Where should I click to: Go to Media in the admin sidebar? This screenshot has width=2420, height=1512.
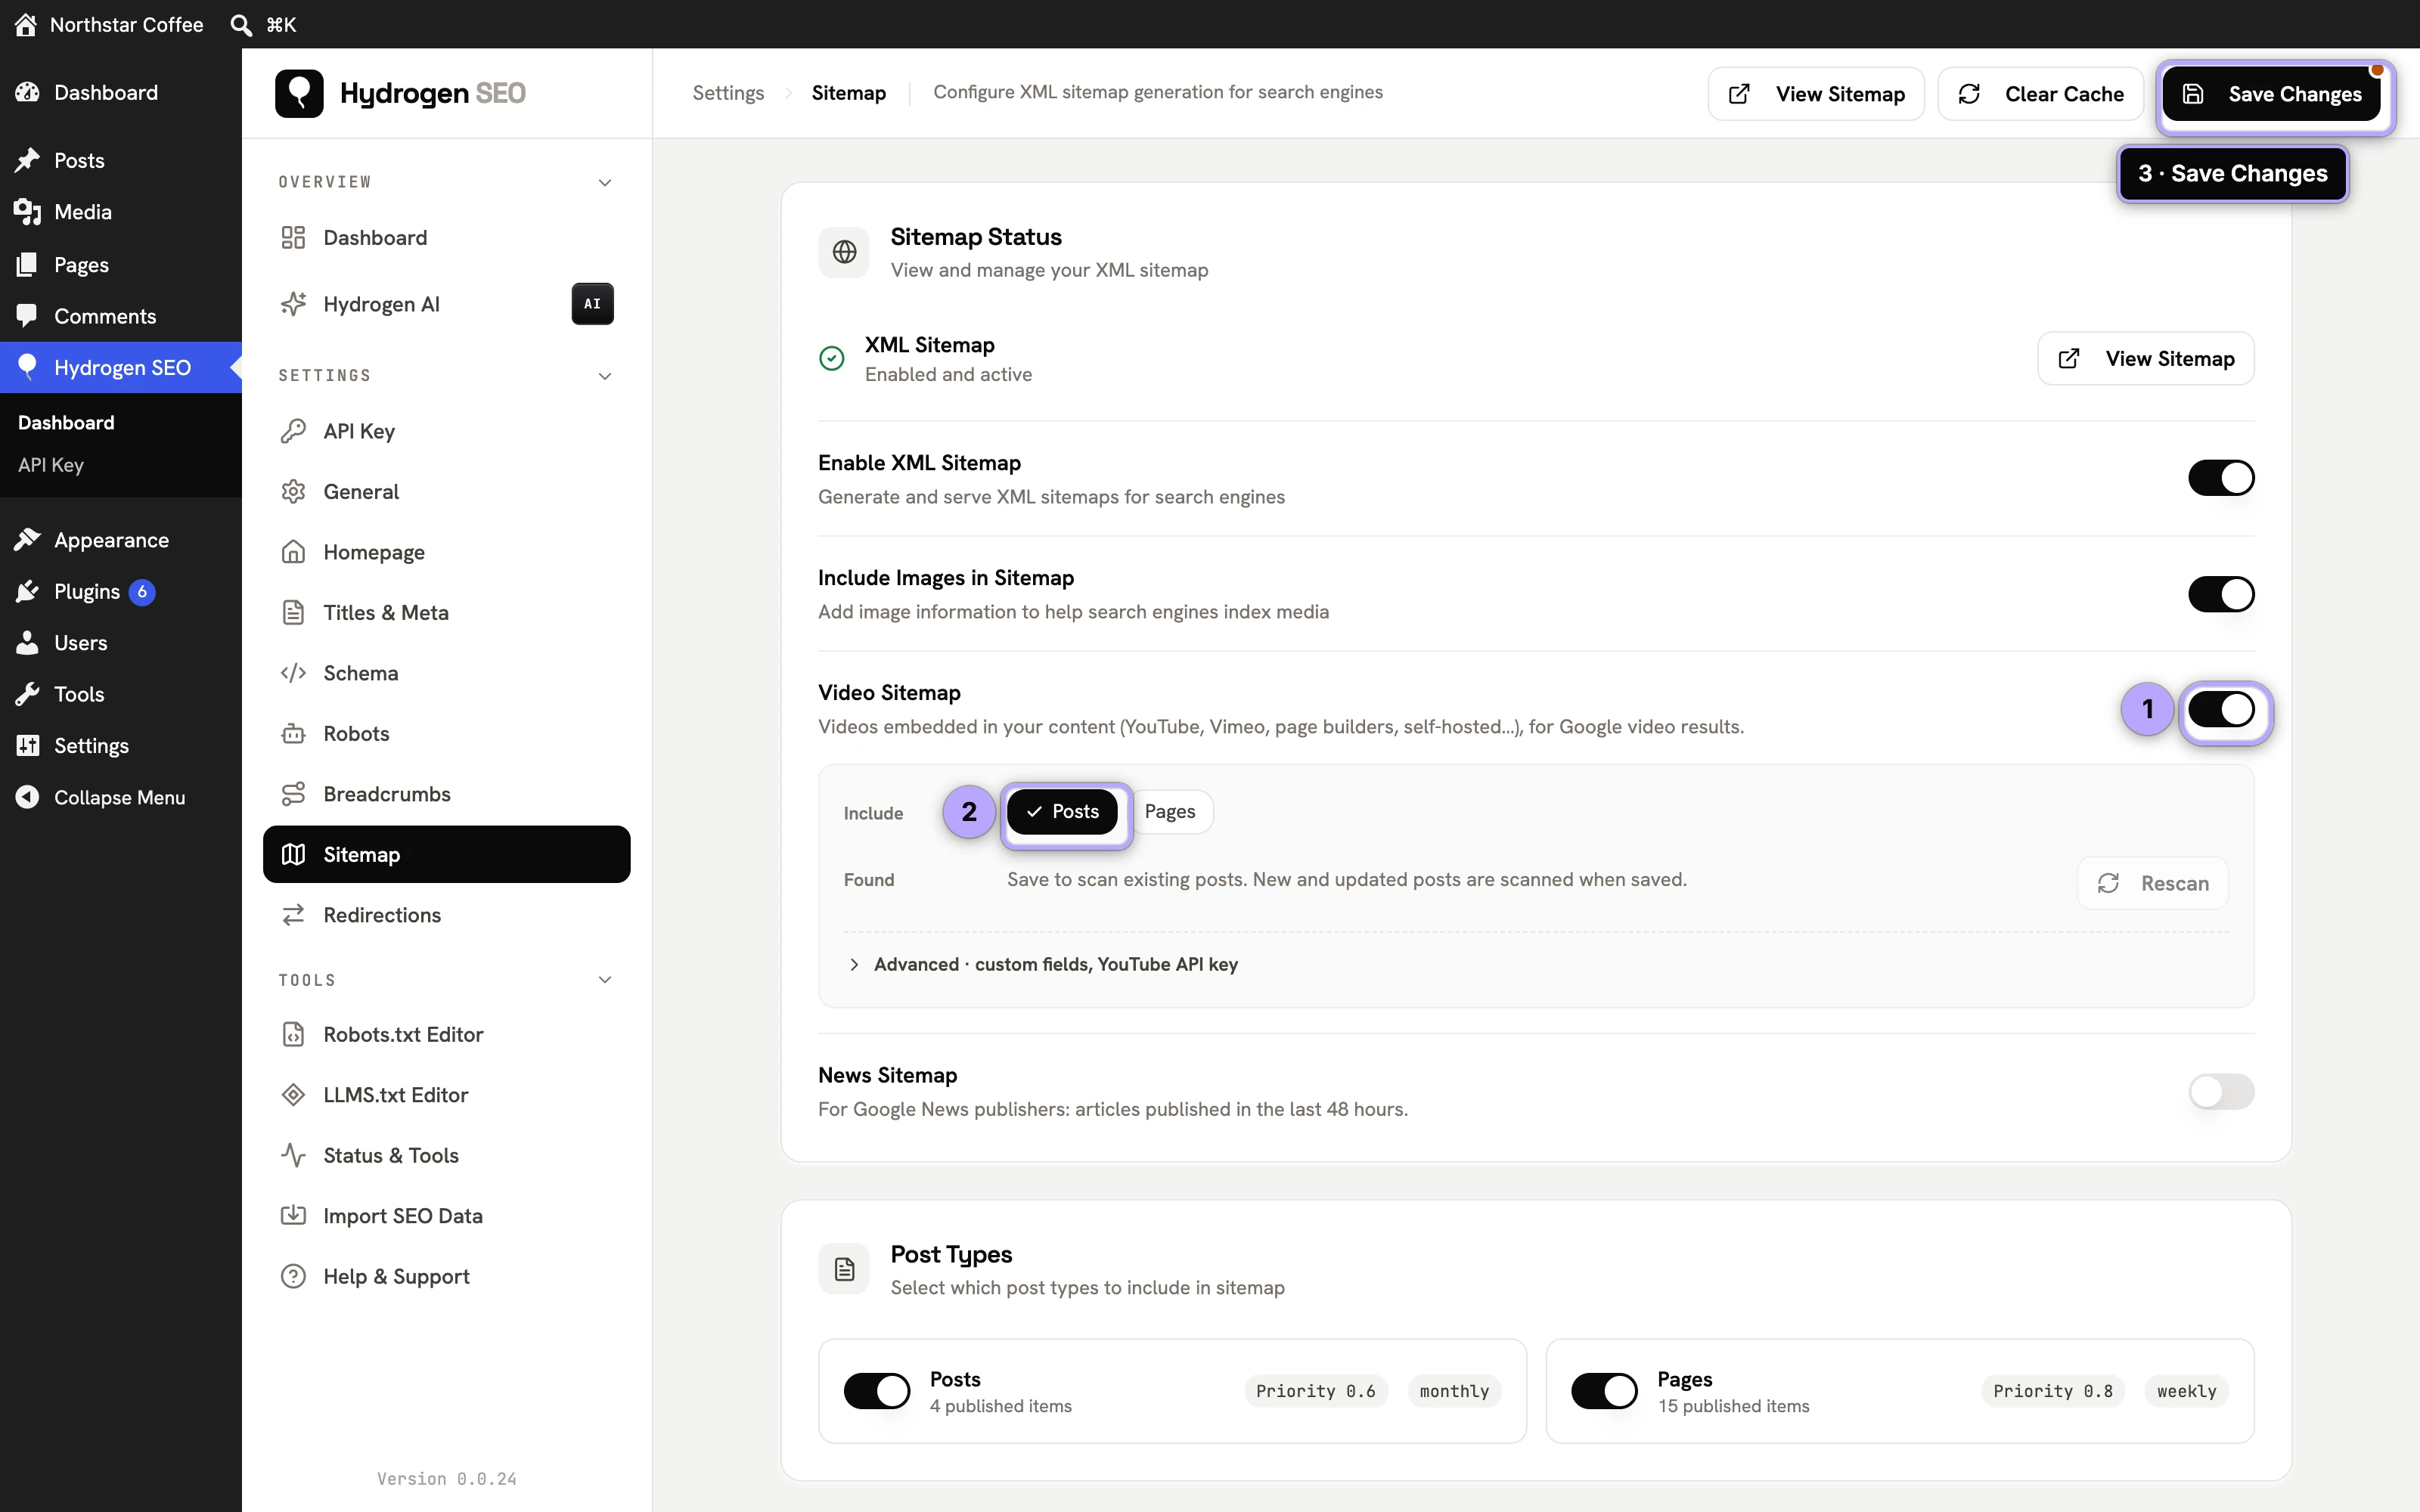click(121, 212)
